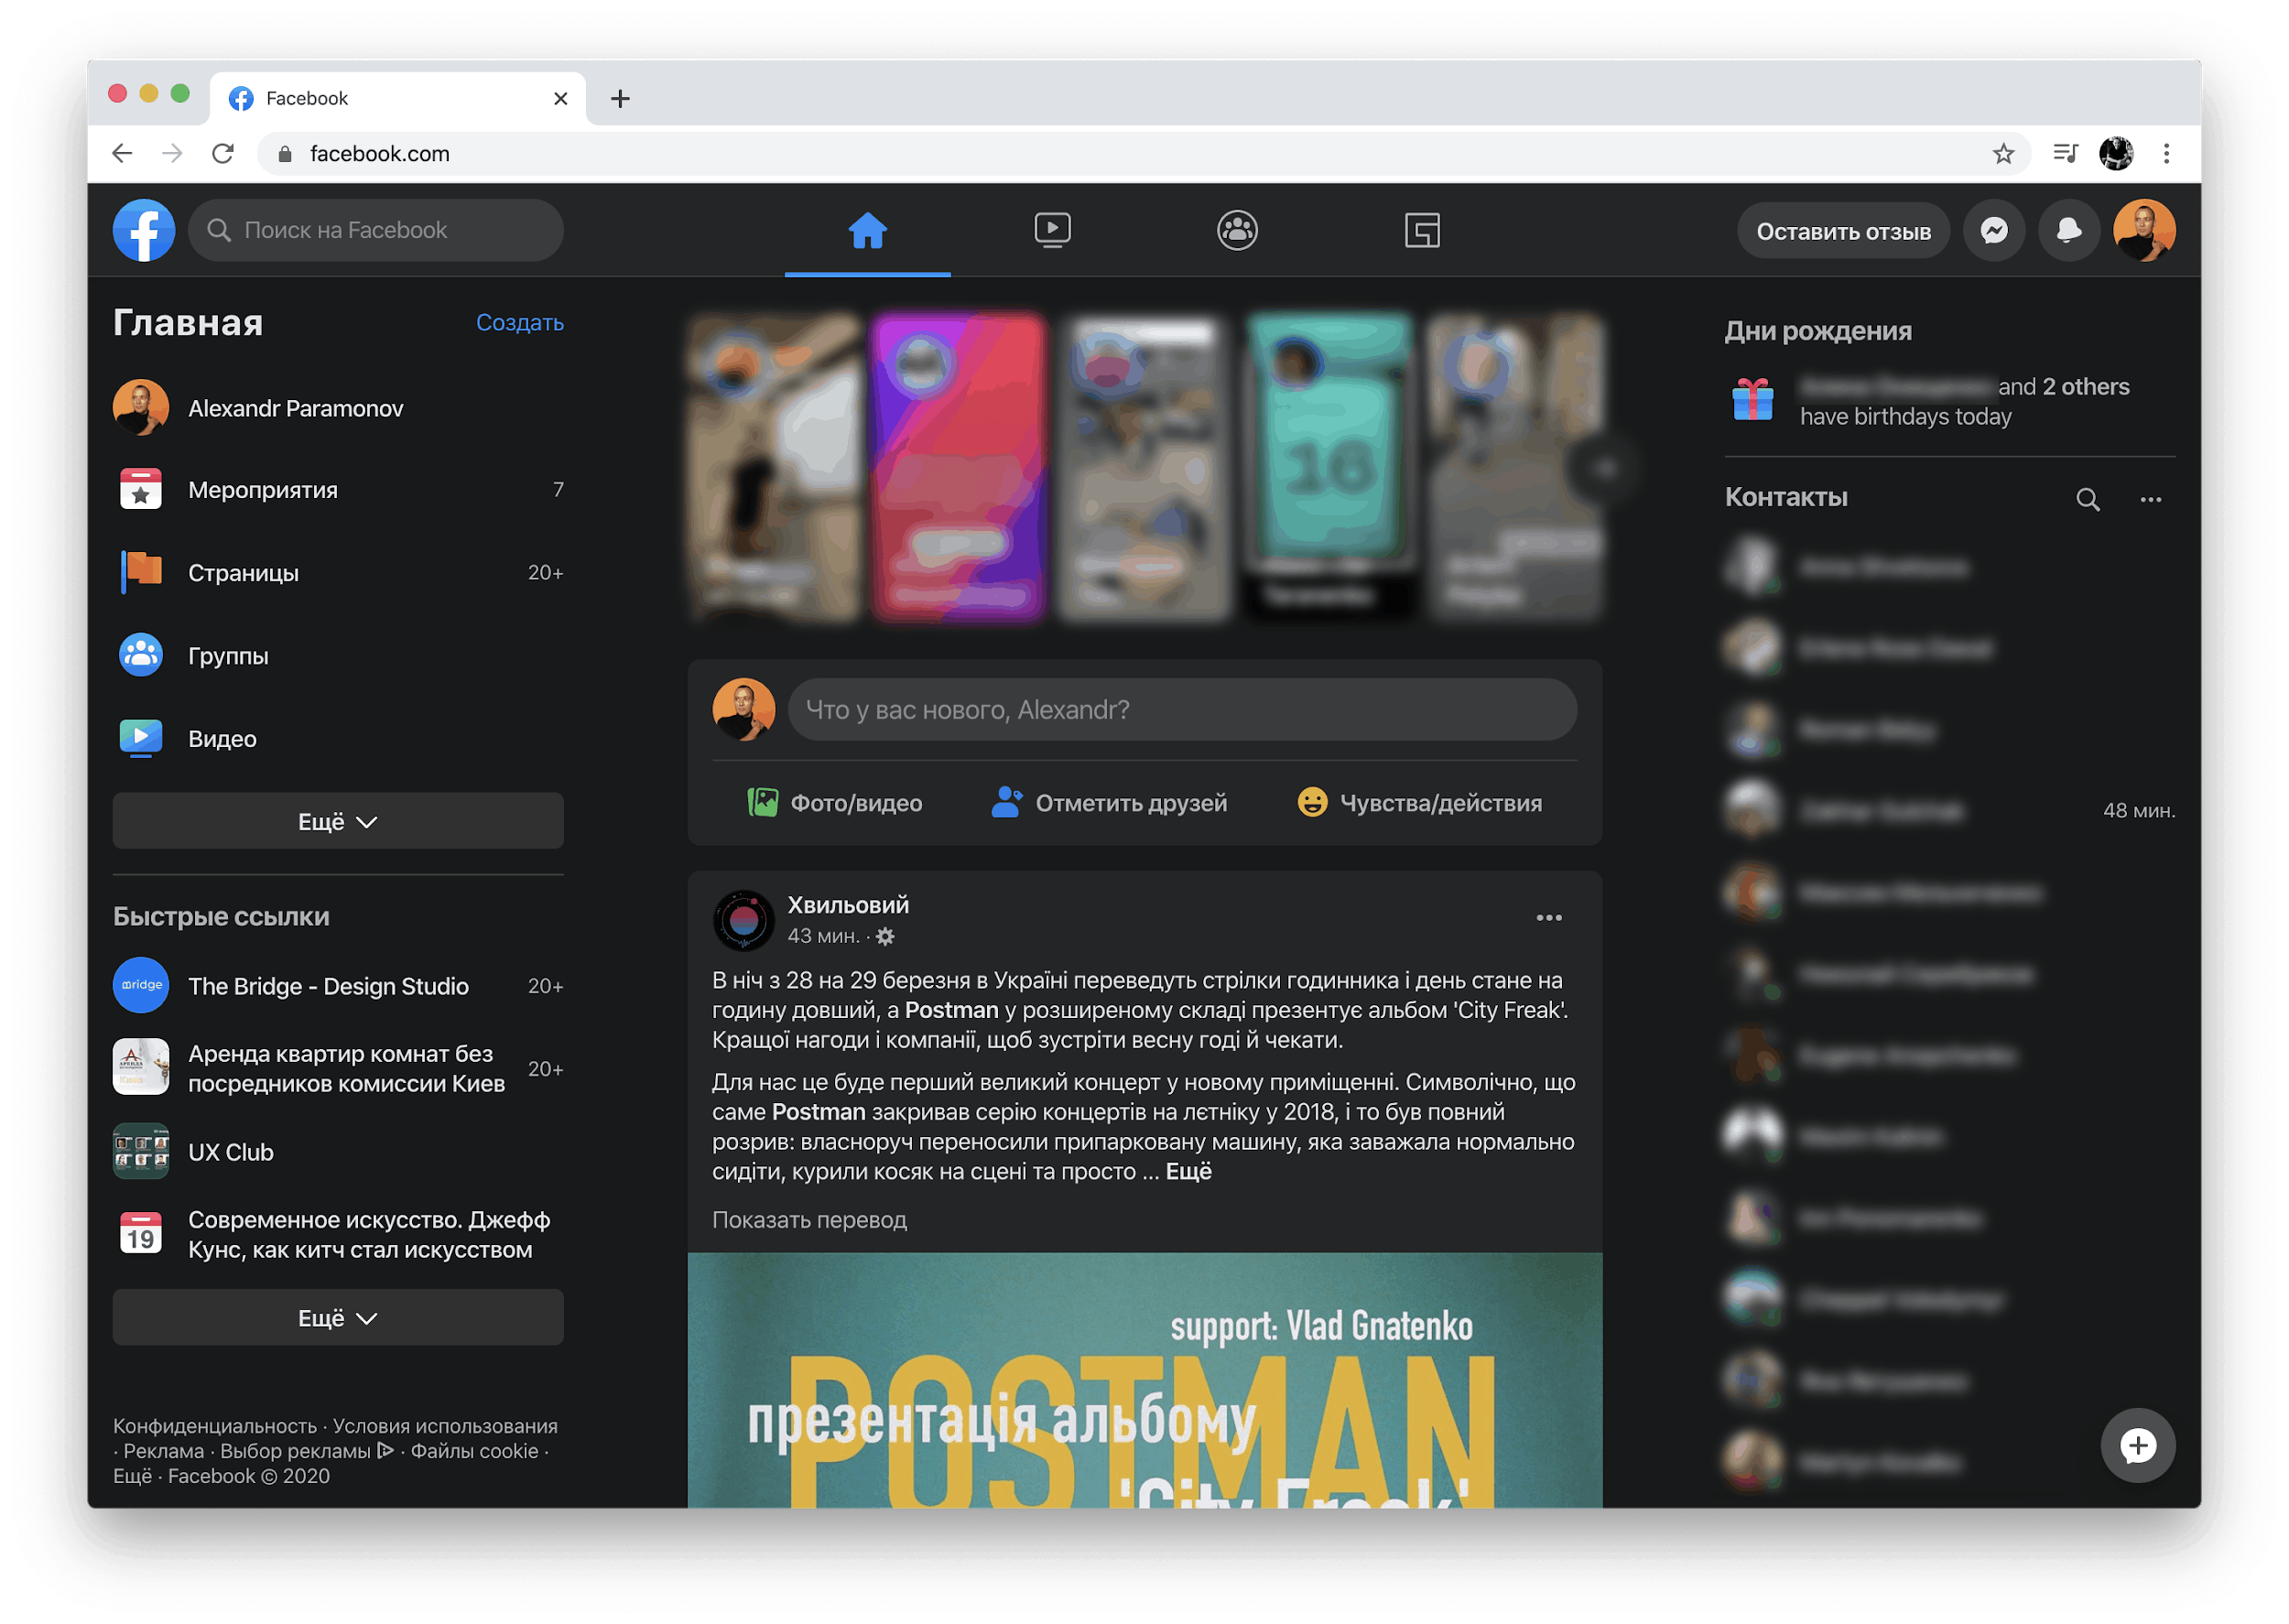Click the Конфиденциальность footer link

click(x=214, y=1426)
